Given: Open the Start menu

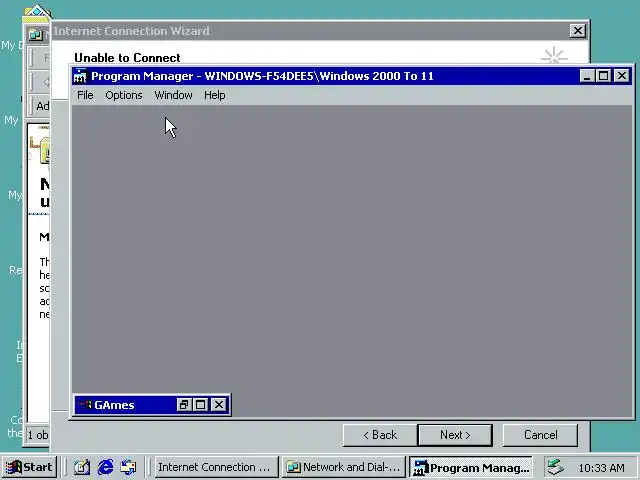Looking at the screenshot, I should (29, 467).
